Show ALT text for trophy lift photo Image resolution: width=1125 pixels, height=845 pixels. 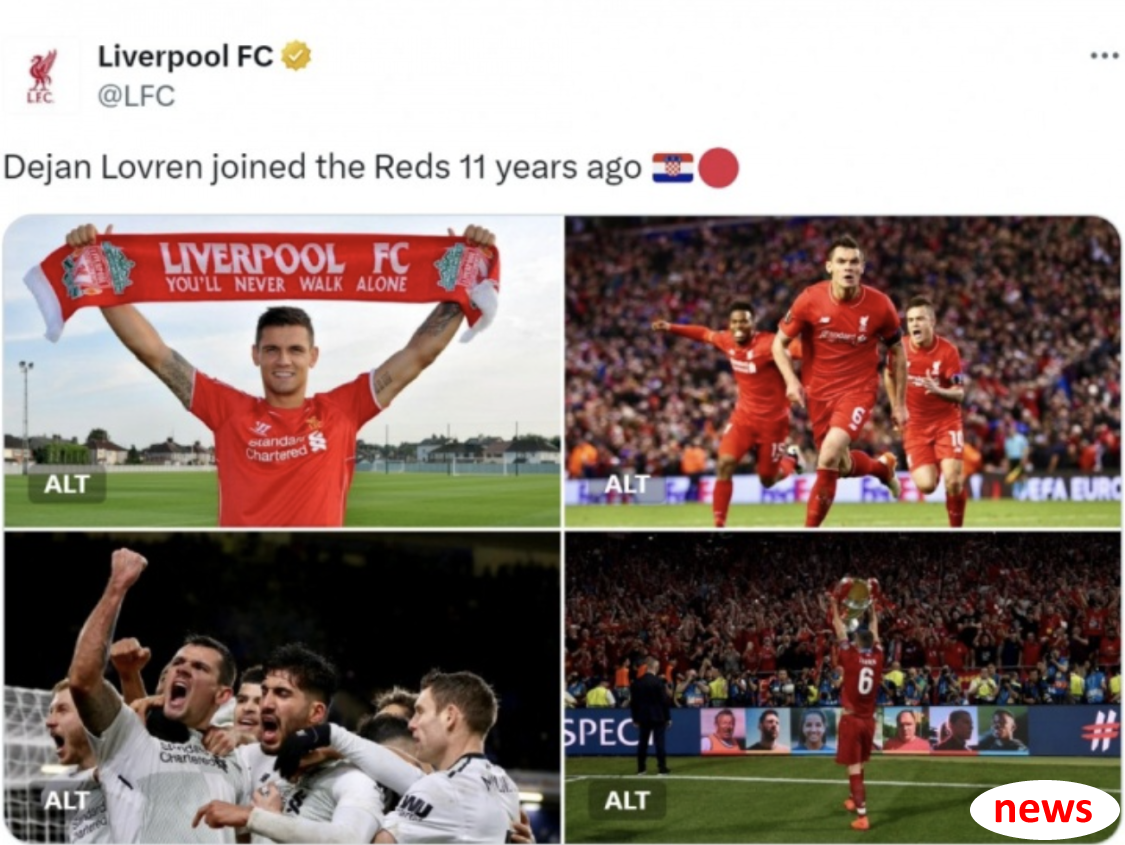click(x=626, y=800)
